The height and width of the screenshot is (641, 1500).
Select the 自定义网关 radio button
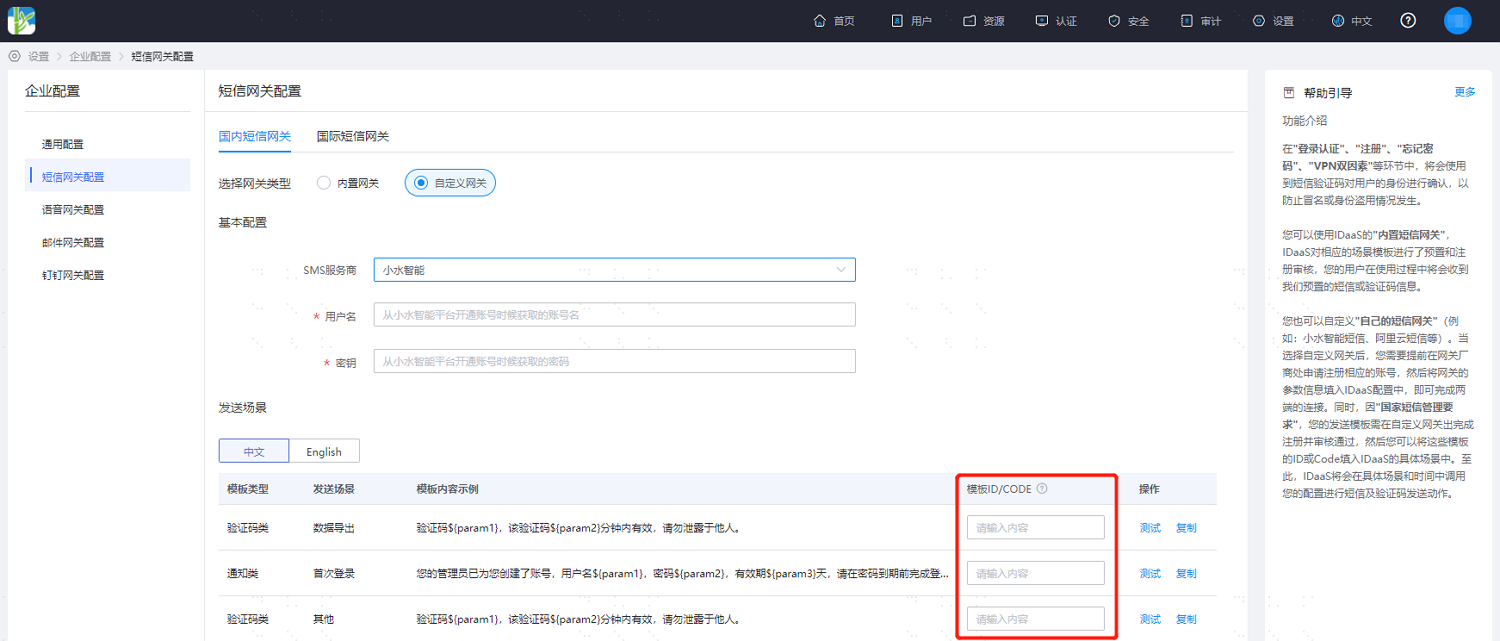tap(421, 183)
